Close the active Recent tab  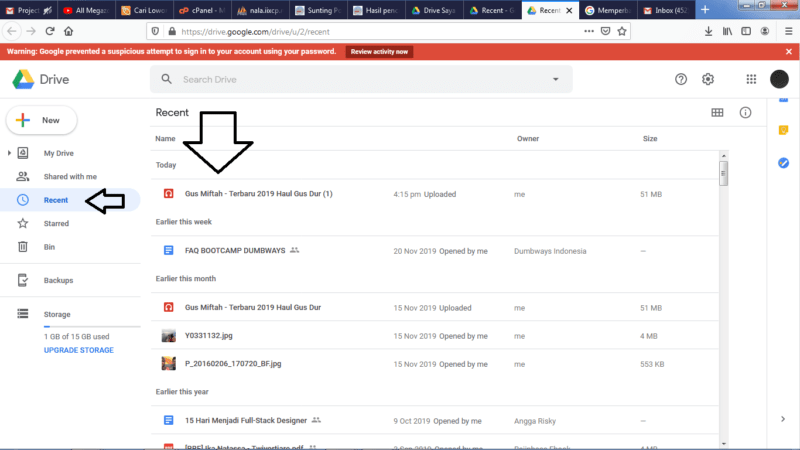(x=569, y=10)
